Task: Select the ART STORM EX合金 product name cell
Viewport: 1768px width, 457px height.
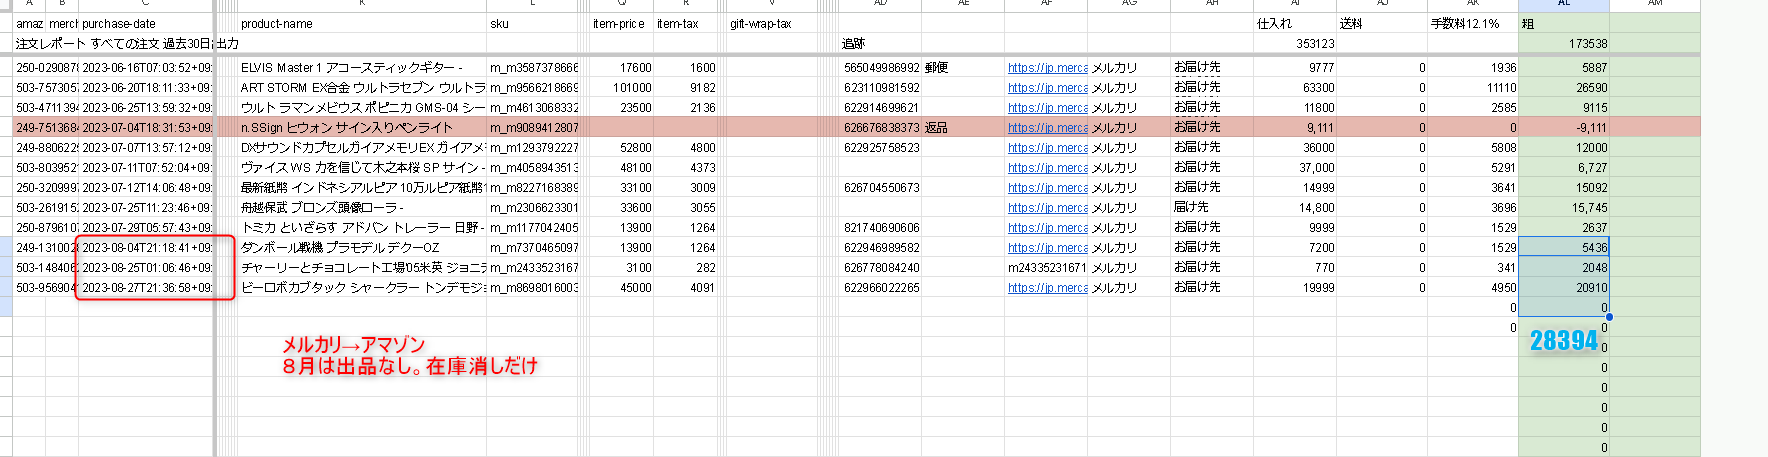Action: (362, 88)
